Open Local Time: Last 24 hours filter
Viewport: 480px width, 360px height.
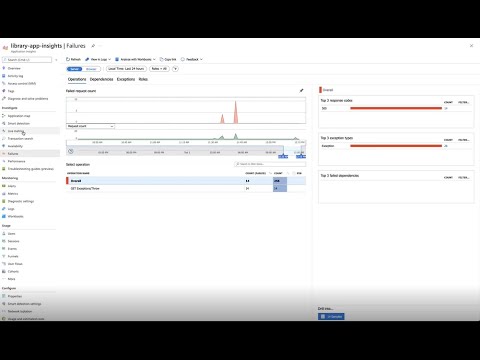[126, 69]
